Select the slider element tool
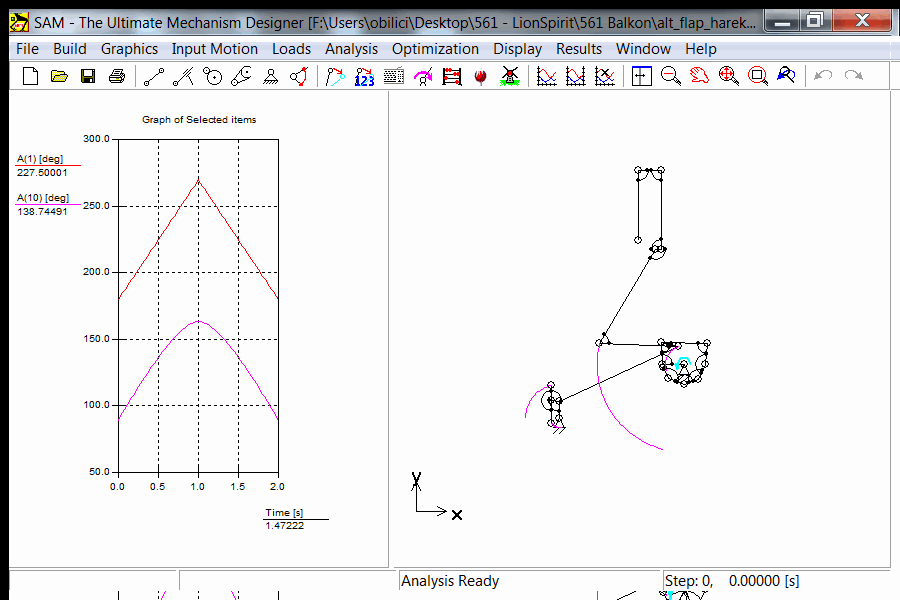Viewport: 900px width, 600px height. (182, 76)
